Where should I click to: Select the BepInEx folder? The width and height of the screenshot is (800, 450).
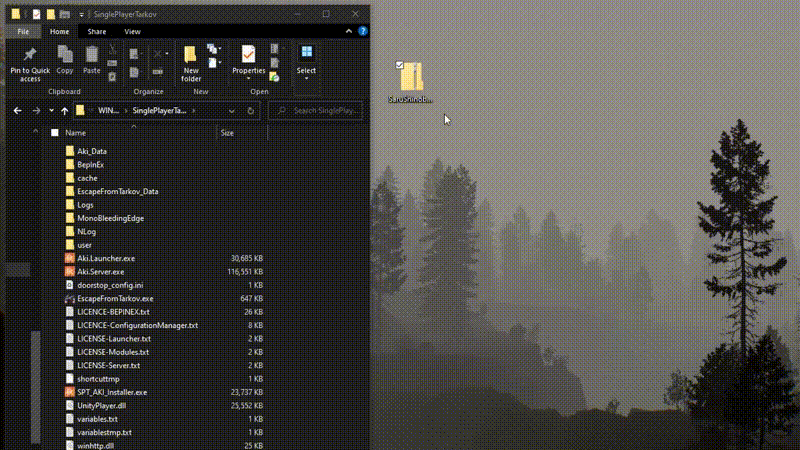tap(90, 165)
